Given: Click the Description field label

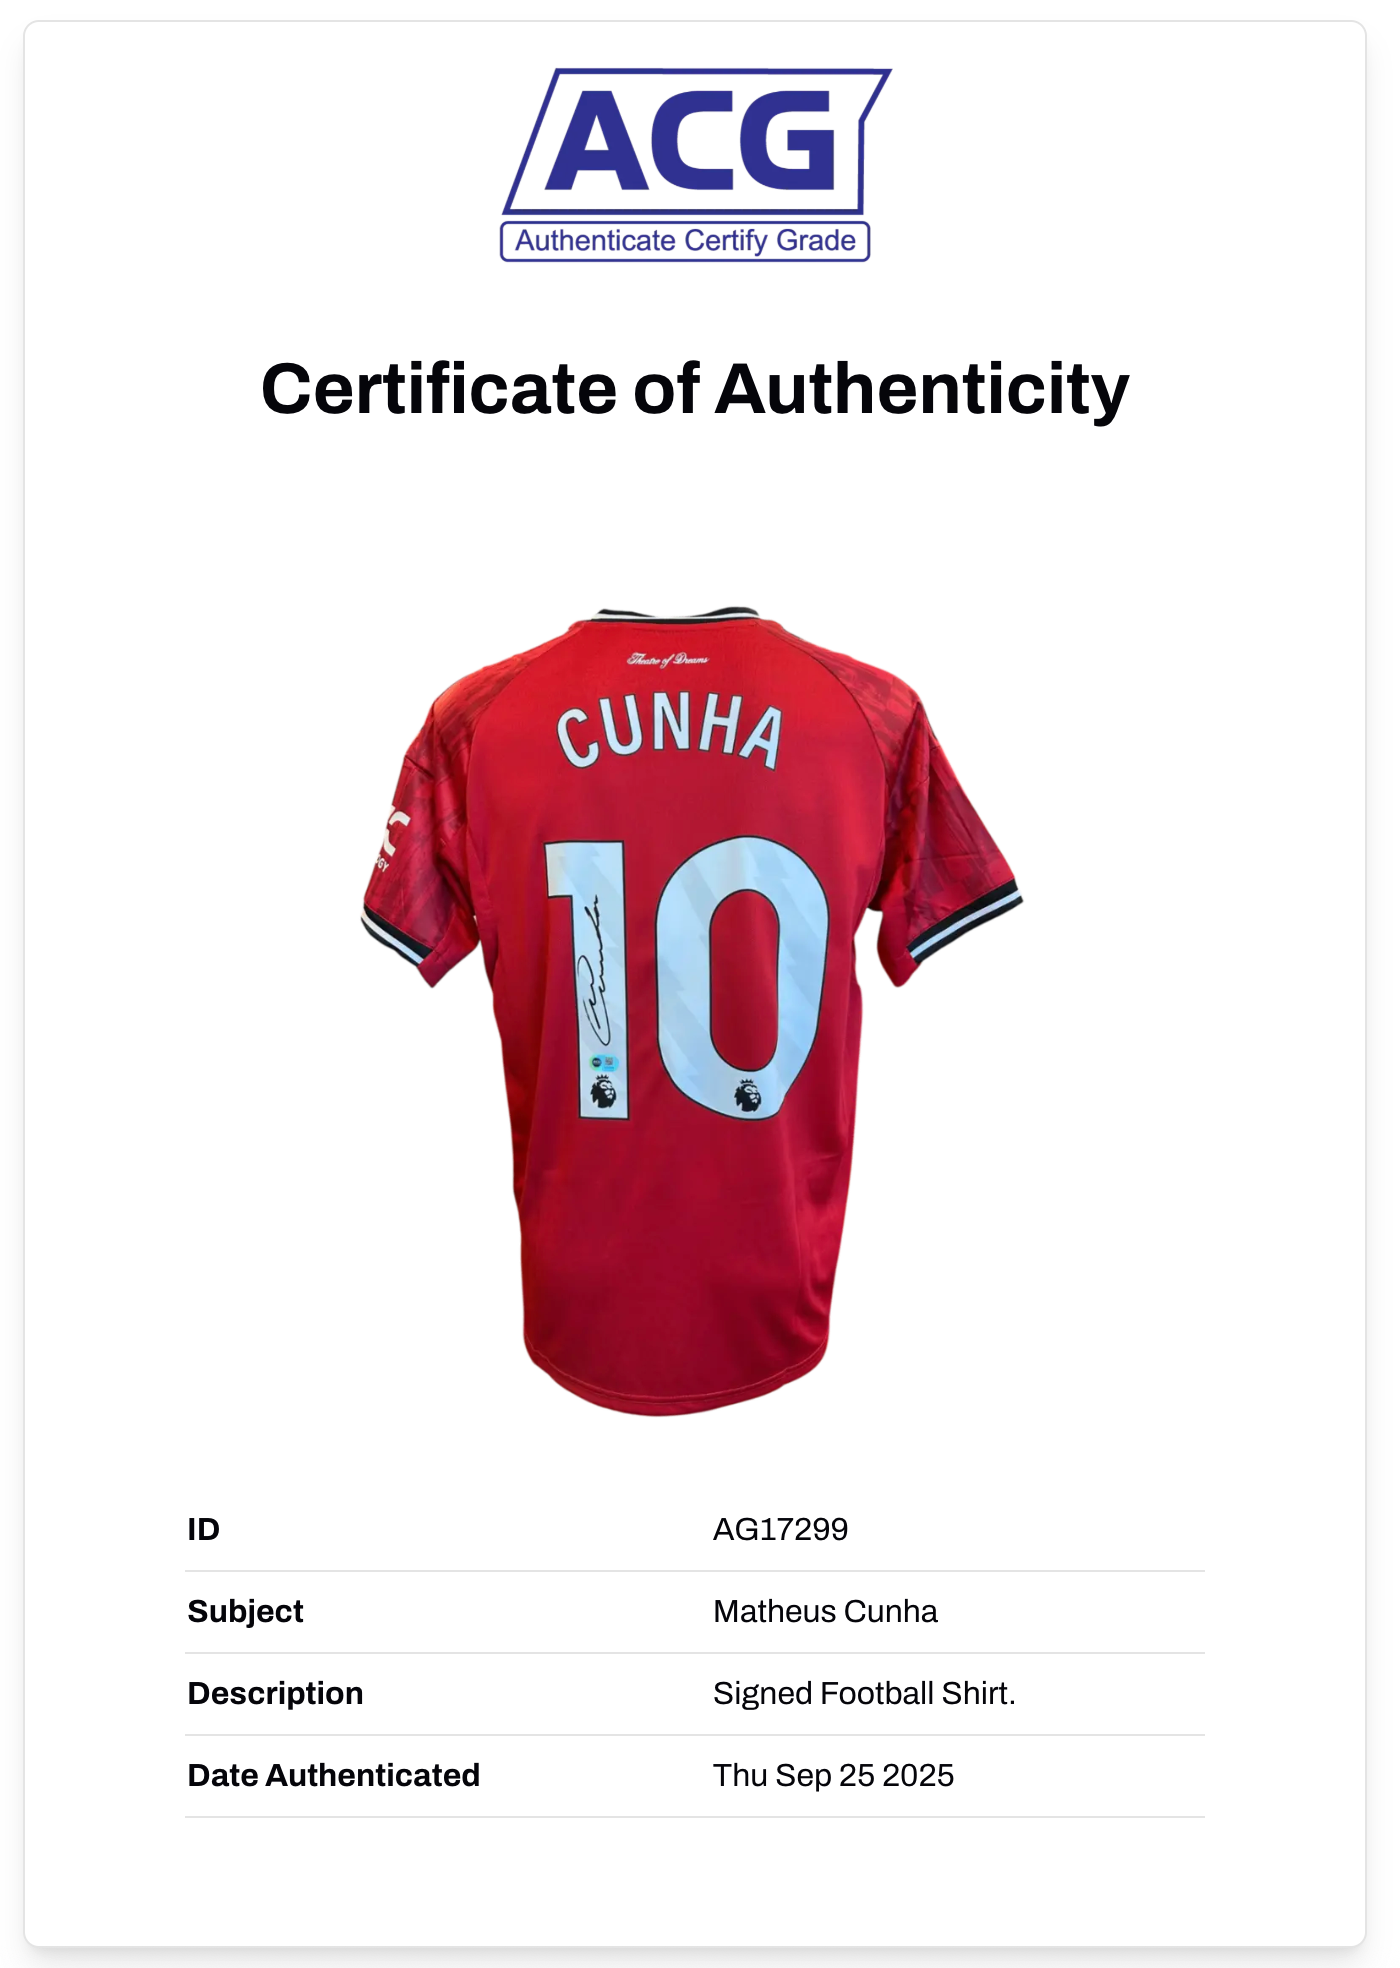Looking at the screenshot, I should [x=276, y=1693].
